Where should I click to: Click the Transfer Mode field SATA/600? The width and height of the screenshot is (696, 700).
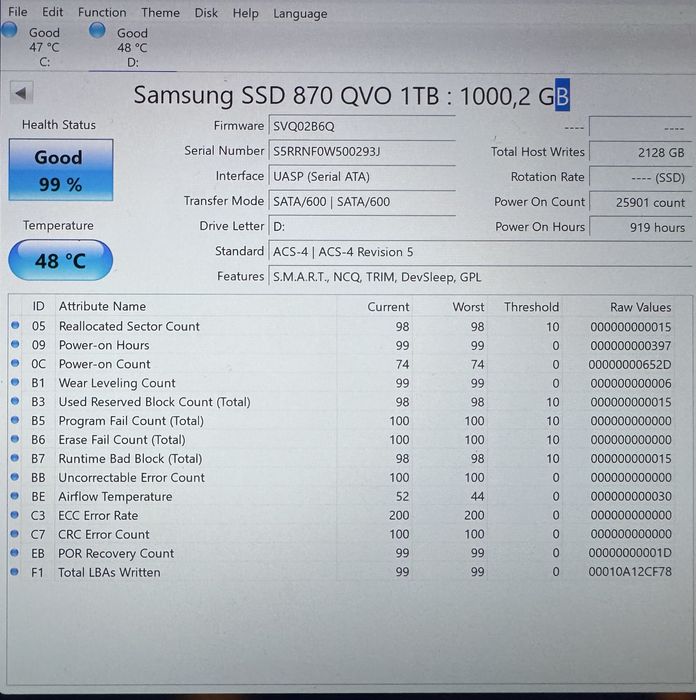362,202
